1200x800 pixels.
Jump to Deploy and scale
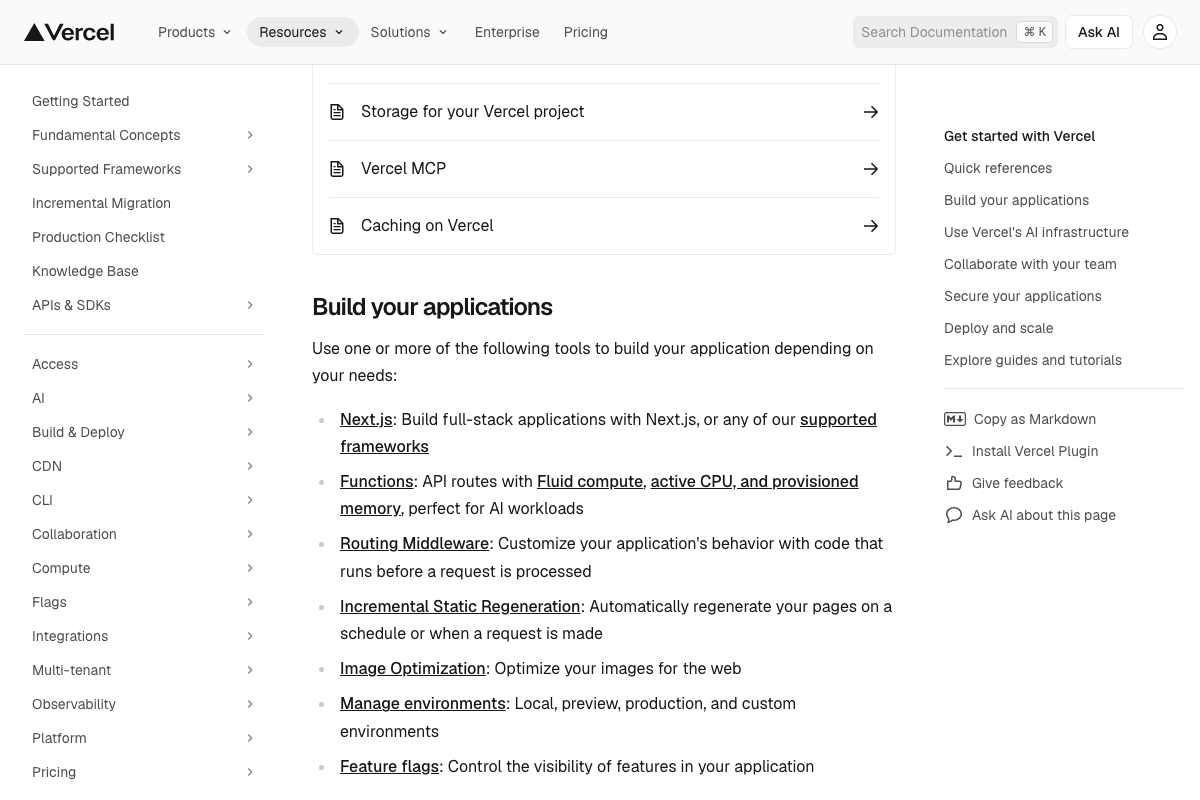(x=998, y=328)
